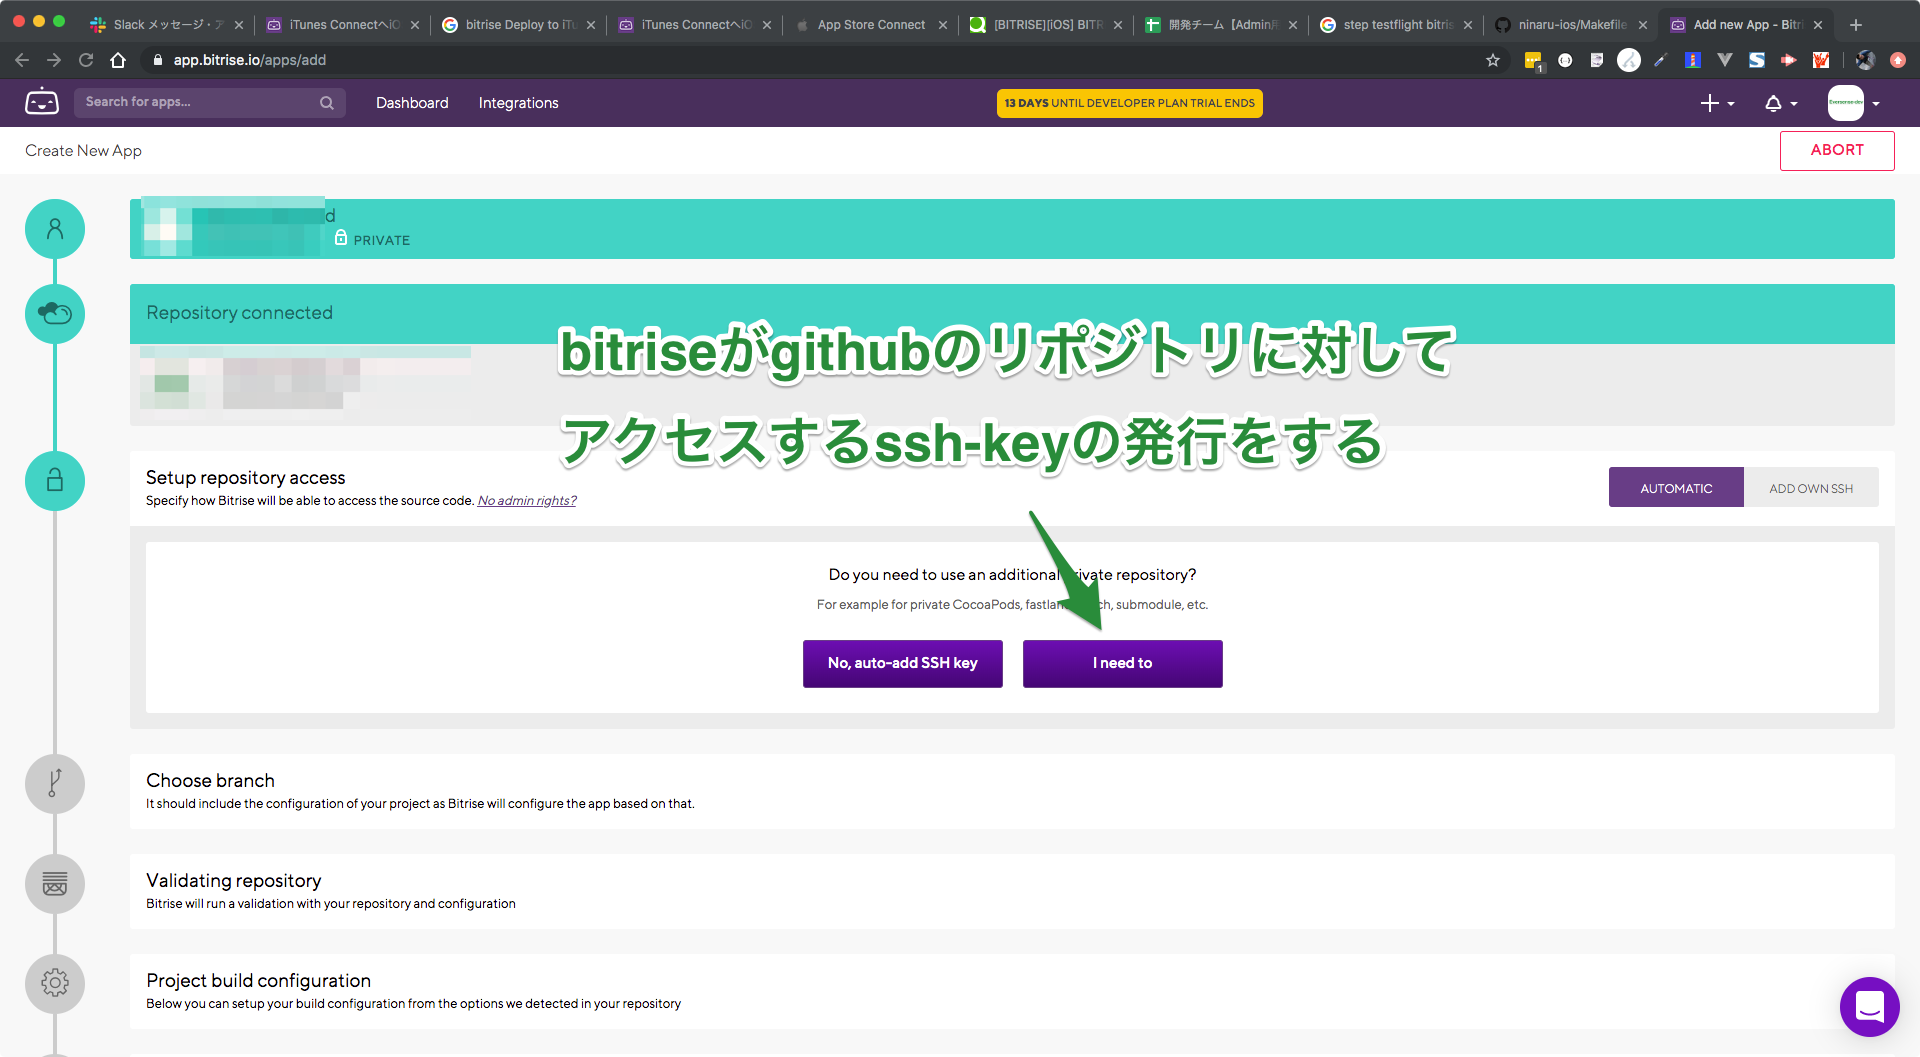
Task: Open the Dashboard menu item
Action: [x=412, y=103]
